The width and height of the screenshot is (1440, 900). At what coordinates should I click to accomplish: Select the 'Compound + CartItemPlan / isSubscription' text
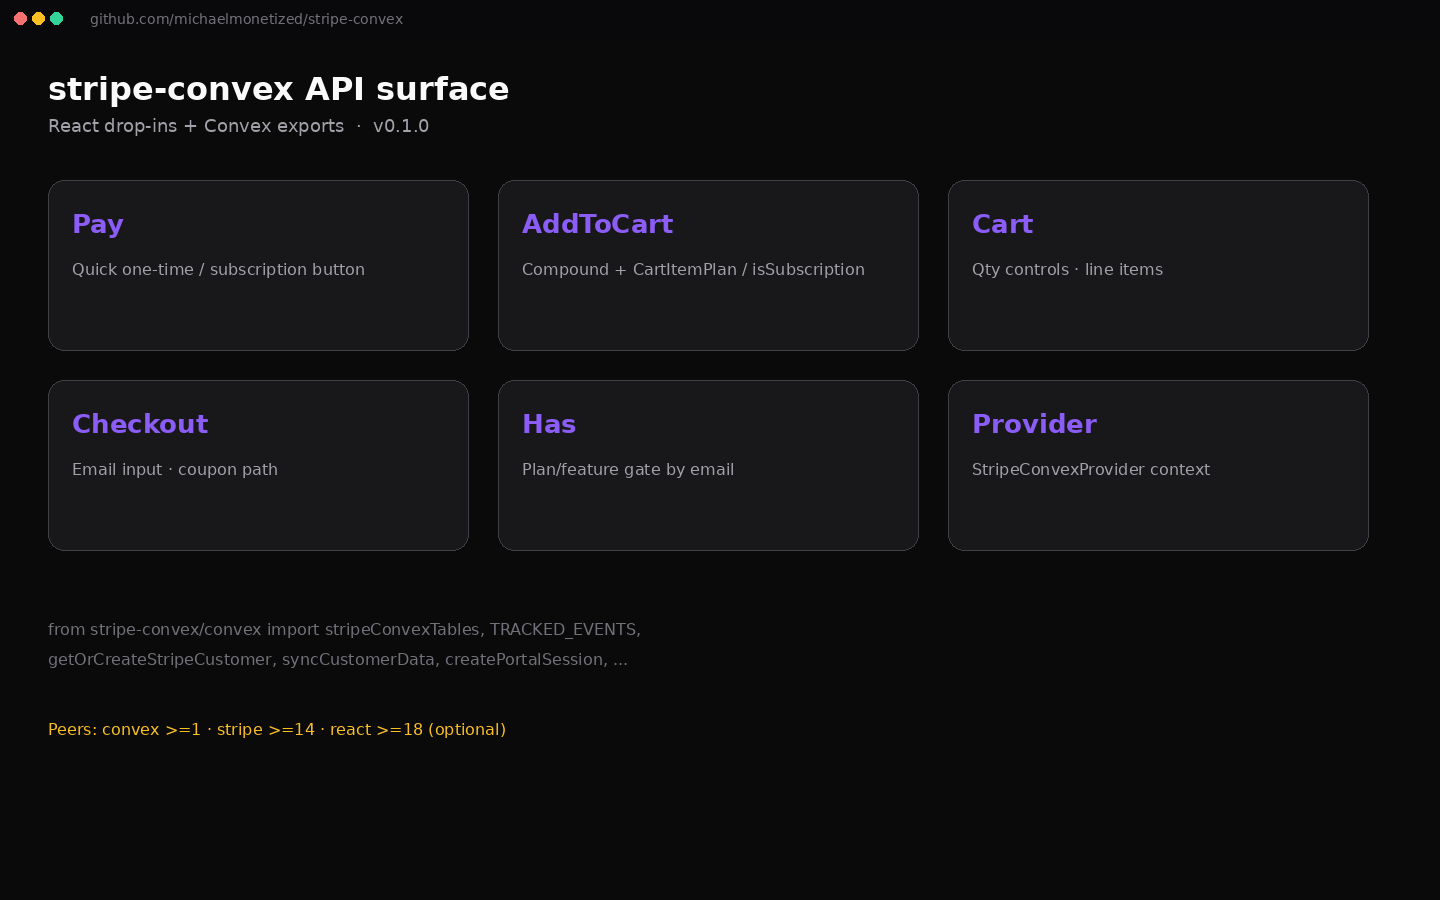pos(693,269)
